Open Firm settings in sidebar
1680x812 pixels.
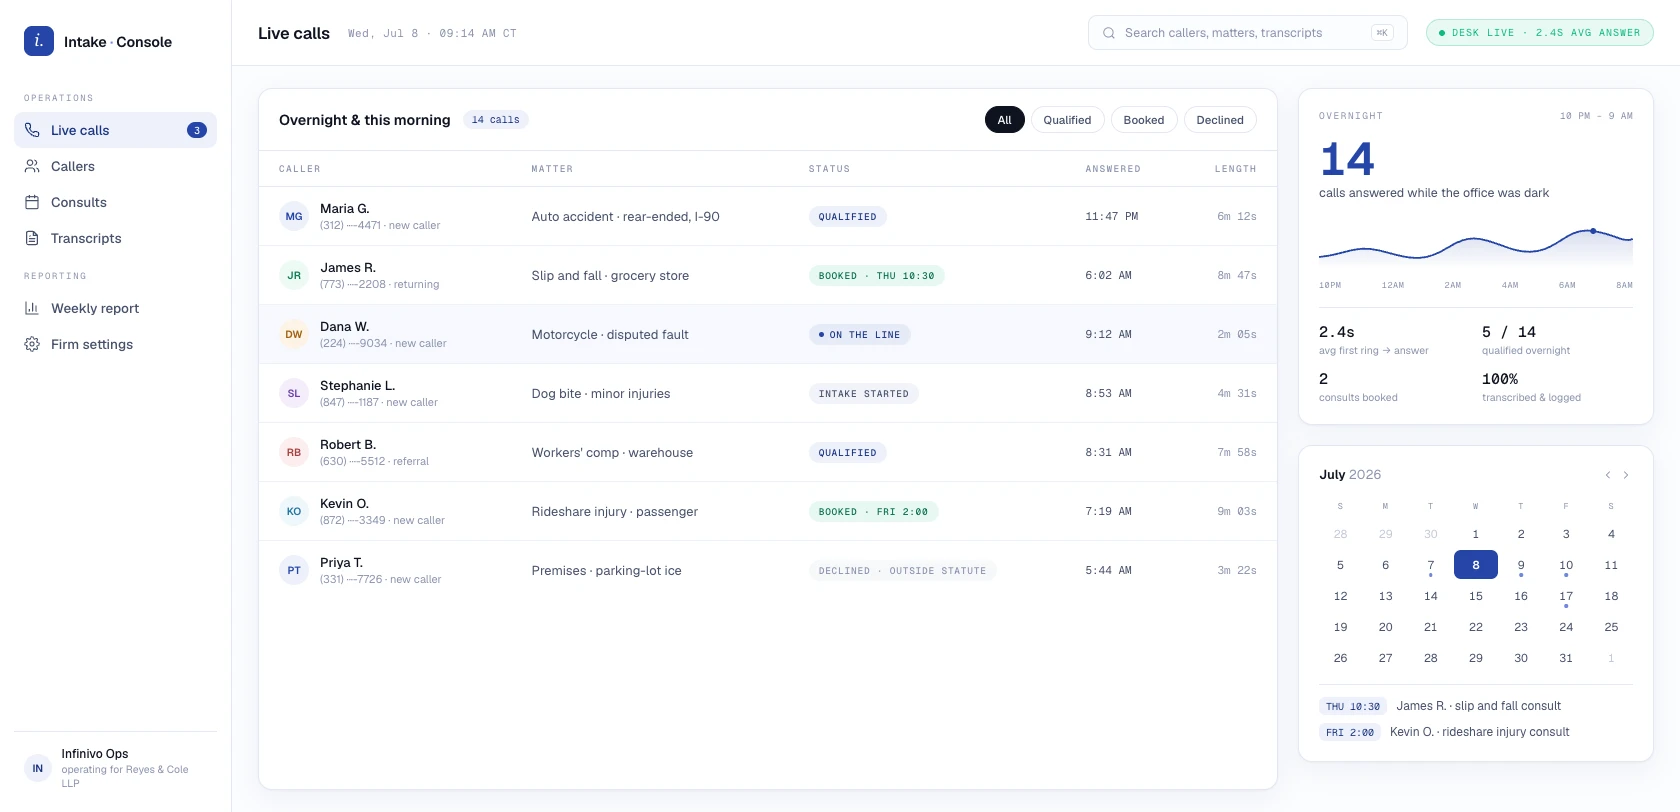115,344
